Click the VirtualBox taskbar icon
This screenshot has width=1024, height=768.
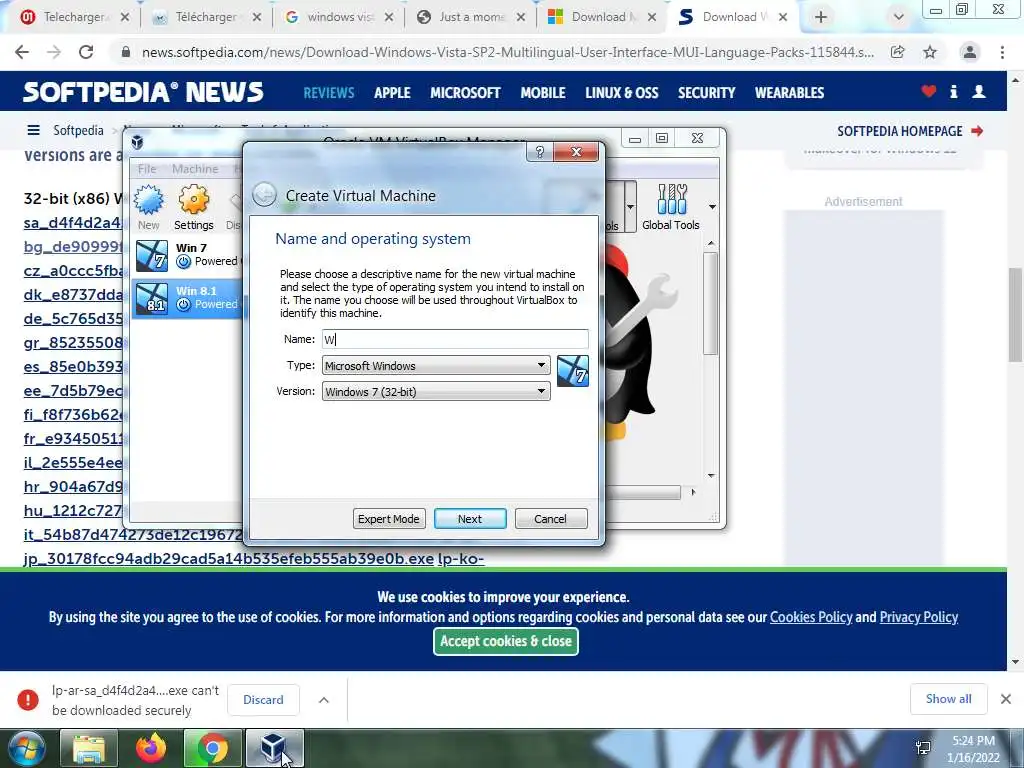[274, 748]
